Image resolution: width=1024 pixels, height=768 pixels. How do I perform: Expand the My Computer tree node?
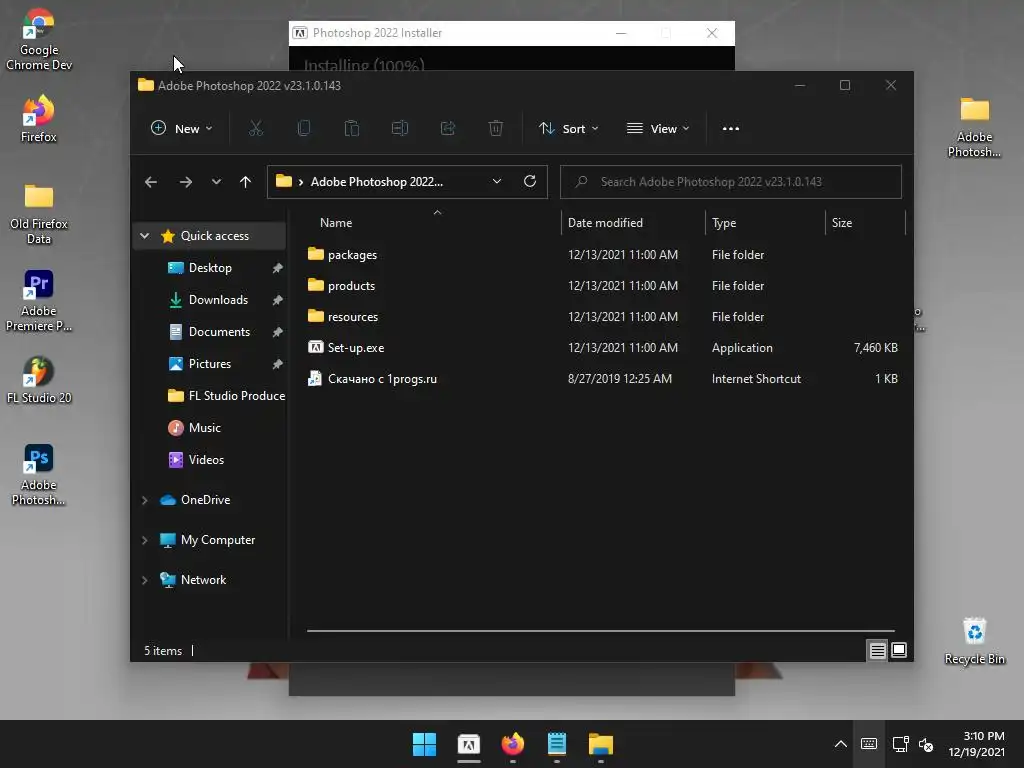point(145,540)
